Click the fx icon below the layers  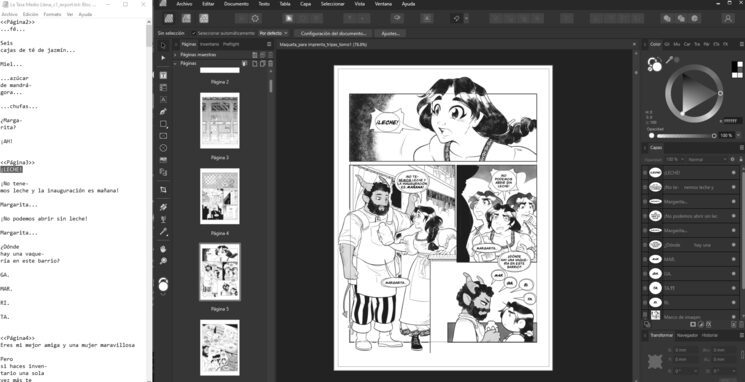pos(708,325)
